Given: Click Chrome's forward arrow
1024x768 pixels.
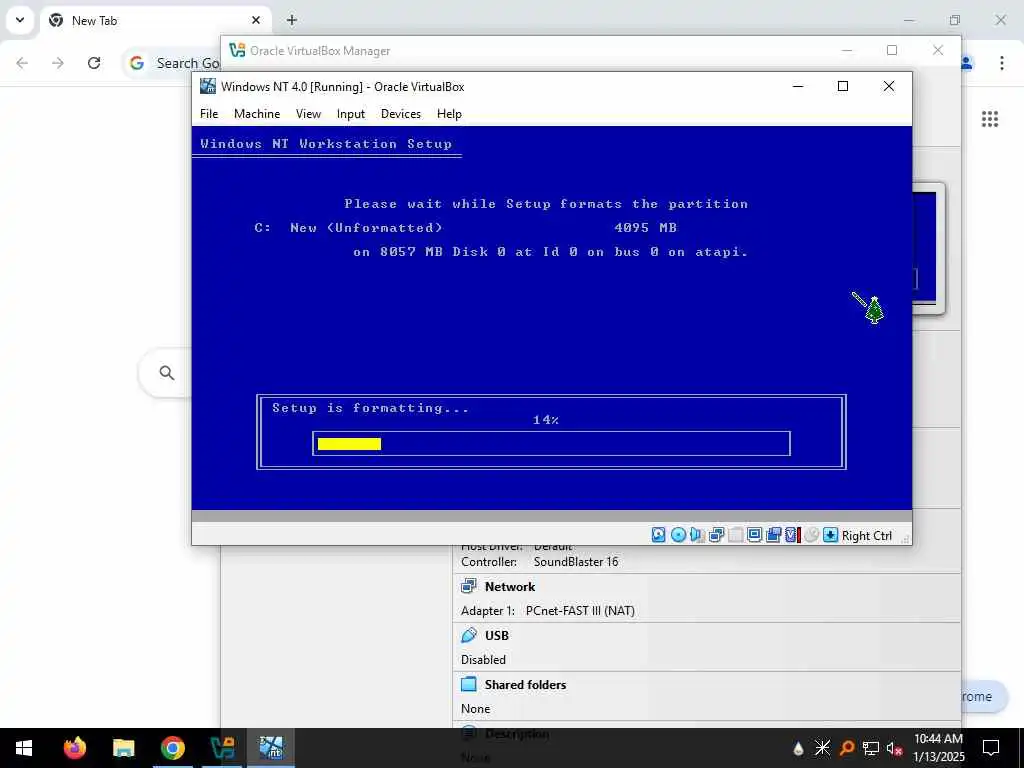Looking at the screenshot, I should (58, 63).
